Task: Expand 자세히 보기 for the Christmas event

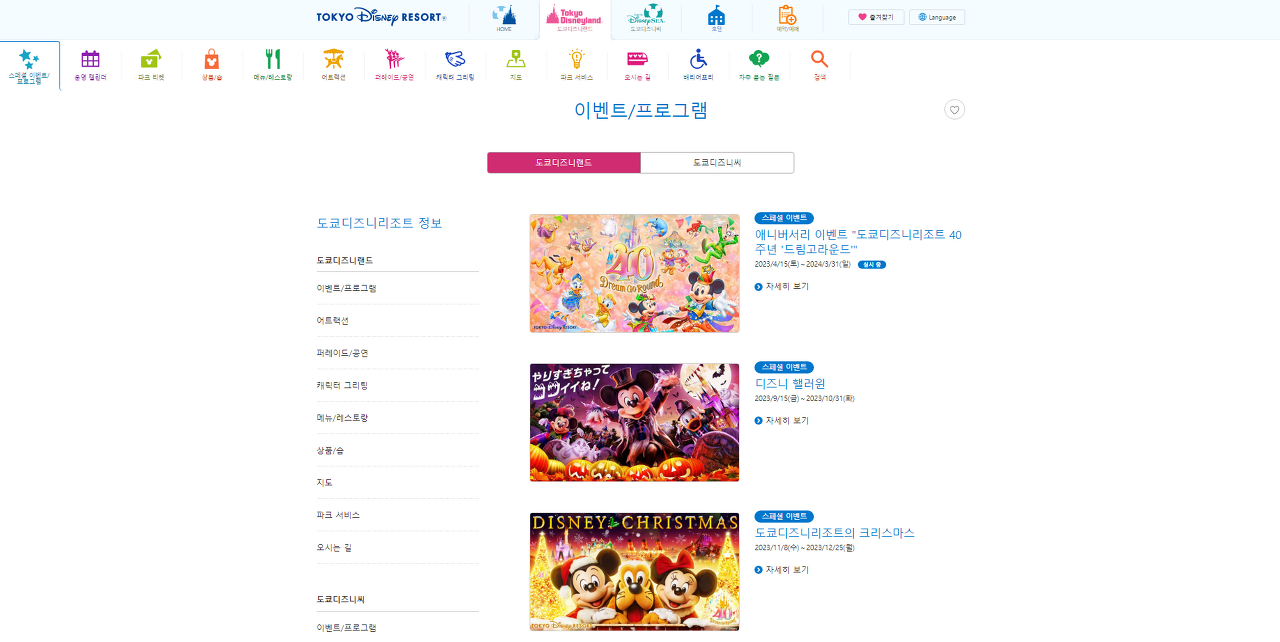Action: [781, 569]
